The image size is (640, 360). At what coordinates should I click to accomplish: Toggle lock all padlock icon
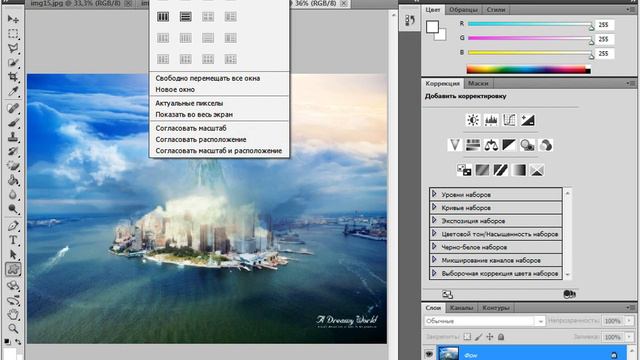(x=501, y=337)
